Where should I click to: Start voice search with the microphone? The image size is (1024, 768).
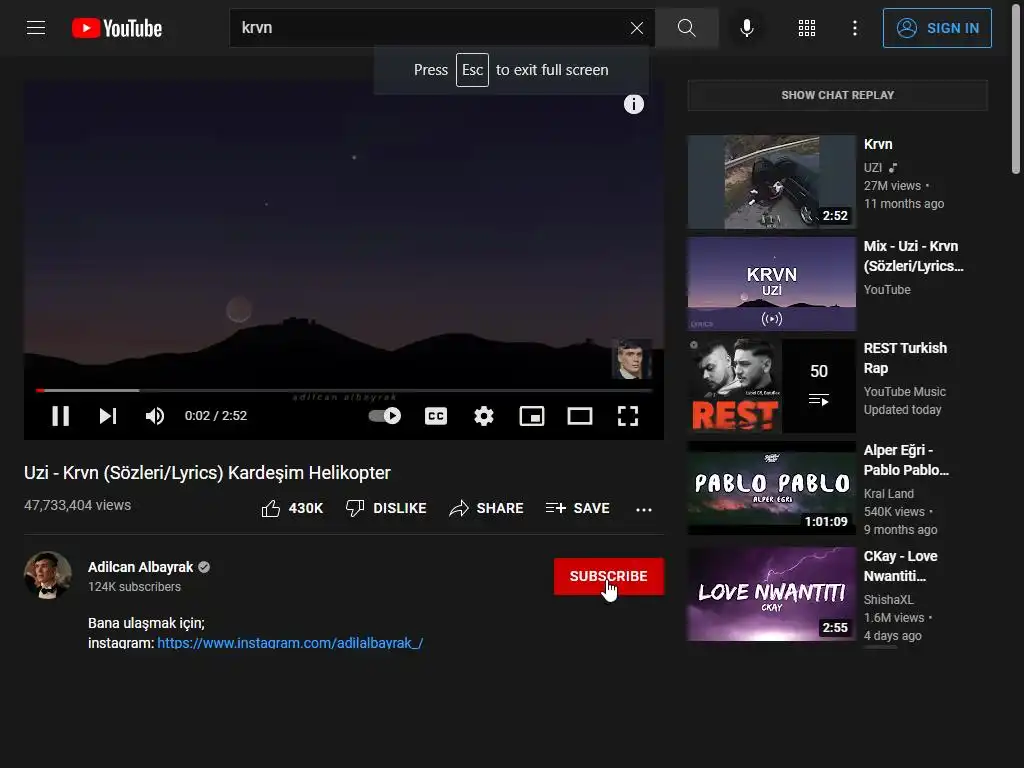747,28
